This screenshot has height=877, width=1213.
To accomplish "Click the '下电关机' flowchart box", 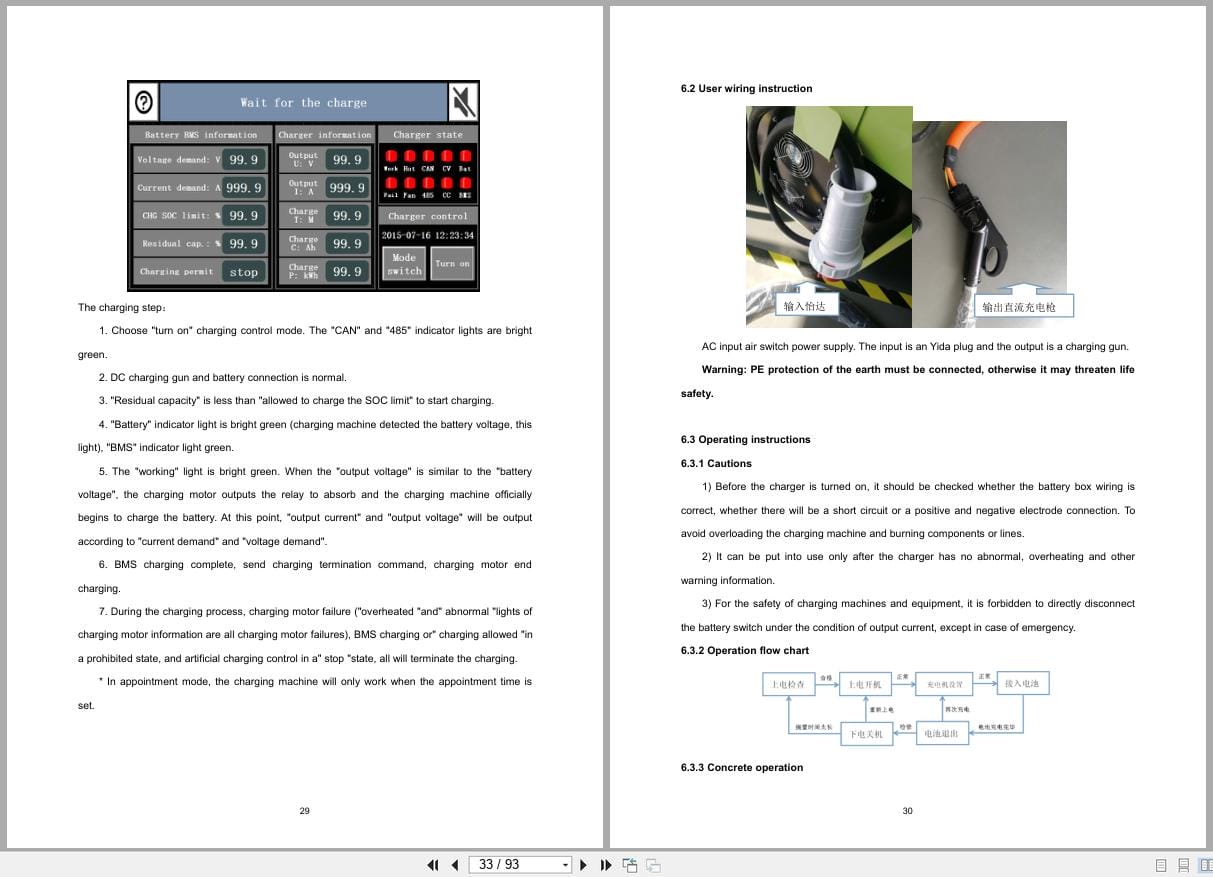I will (866, 734).
